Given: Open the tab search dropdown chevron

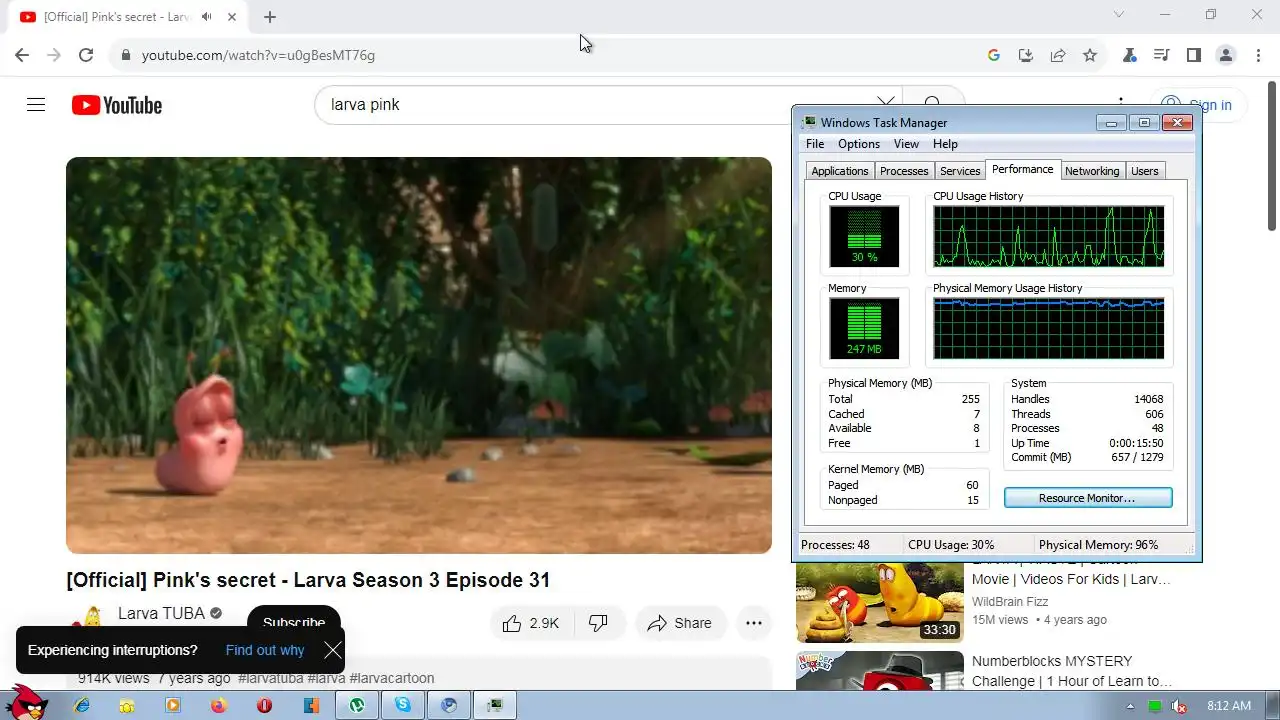Looking at the screenshot, I should 1119,14.
